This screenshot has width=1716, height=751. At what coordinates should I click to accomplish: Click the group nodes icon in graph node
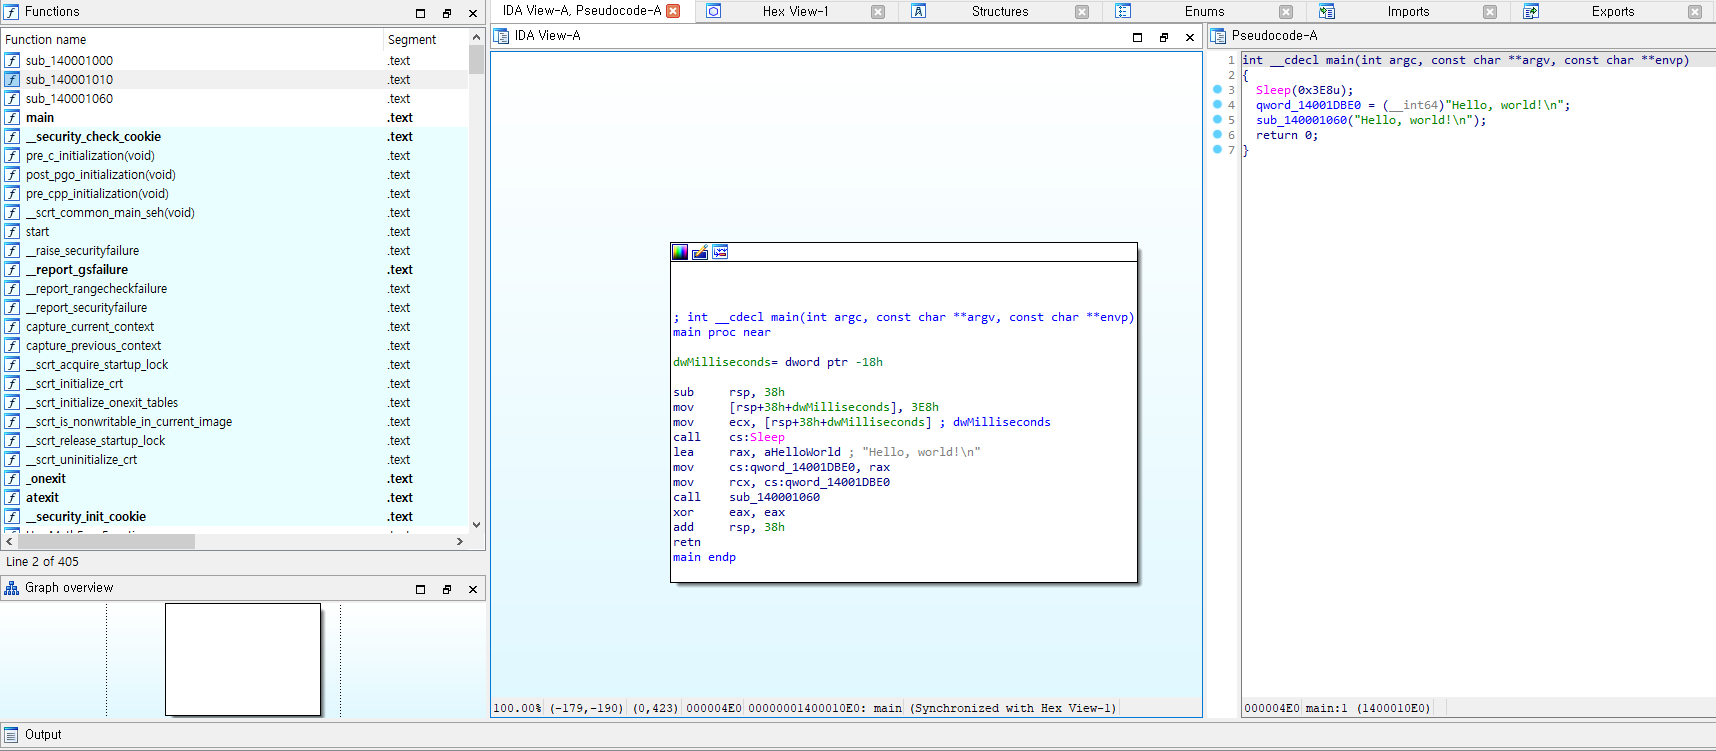point(720,252)
